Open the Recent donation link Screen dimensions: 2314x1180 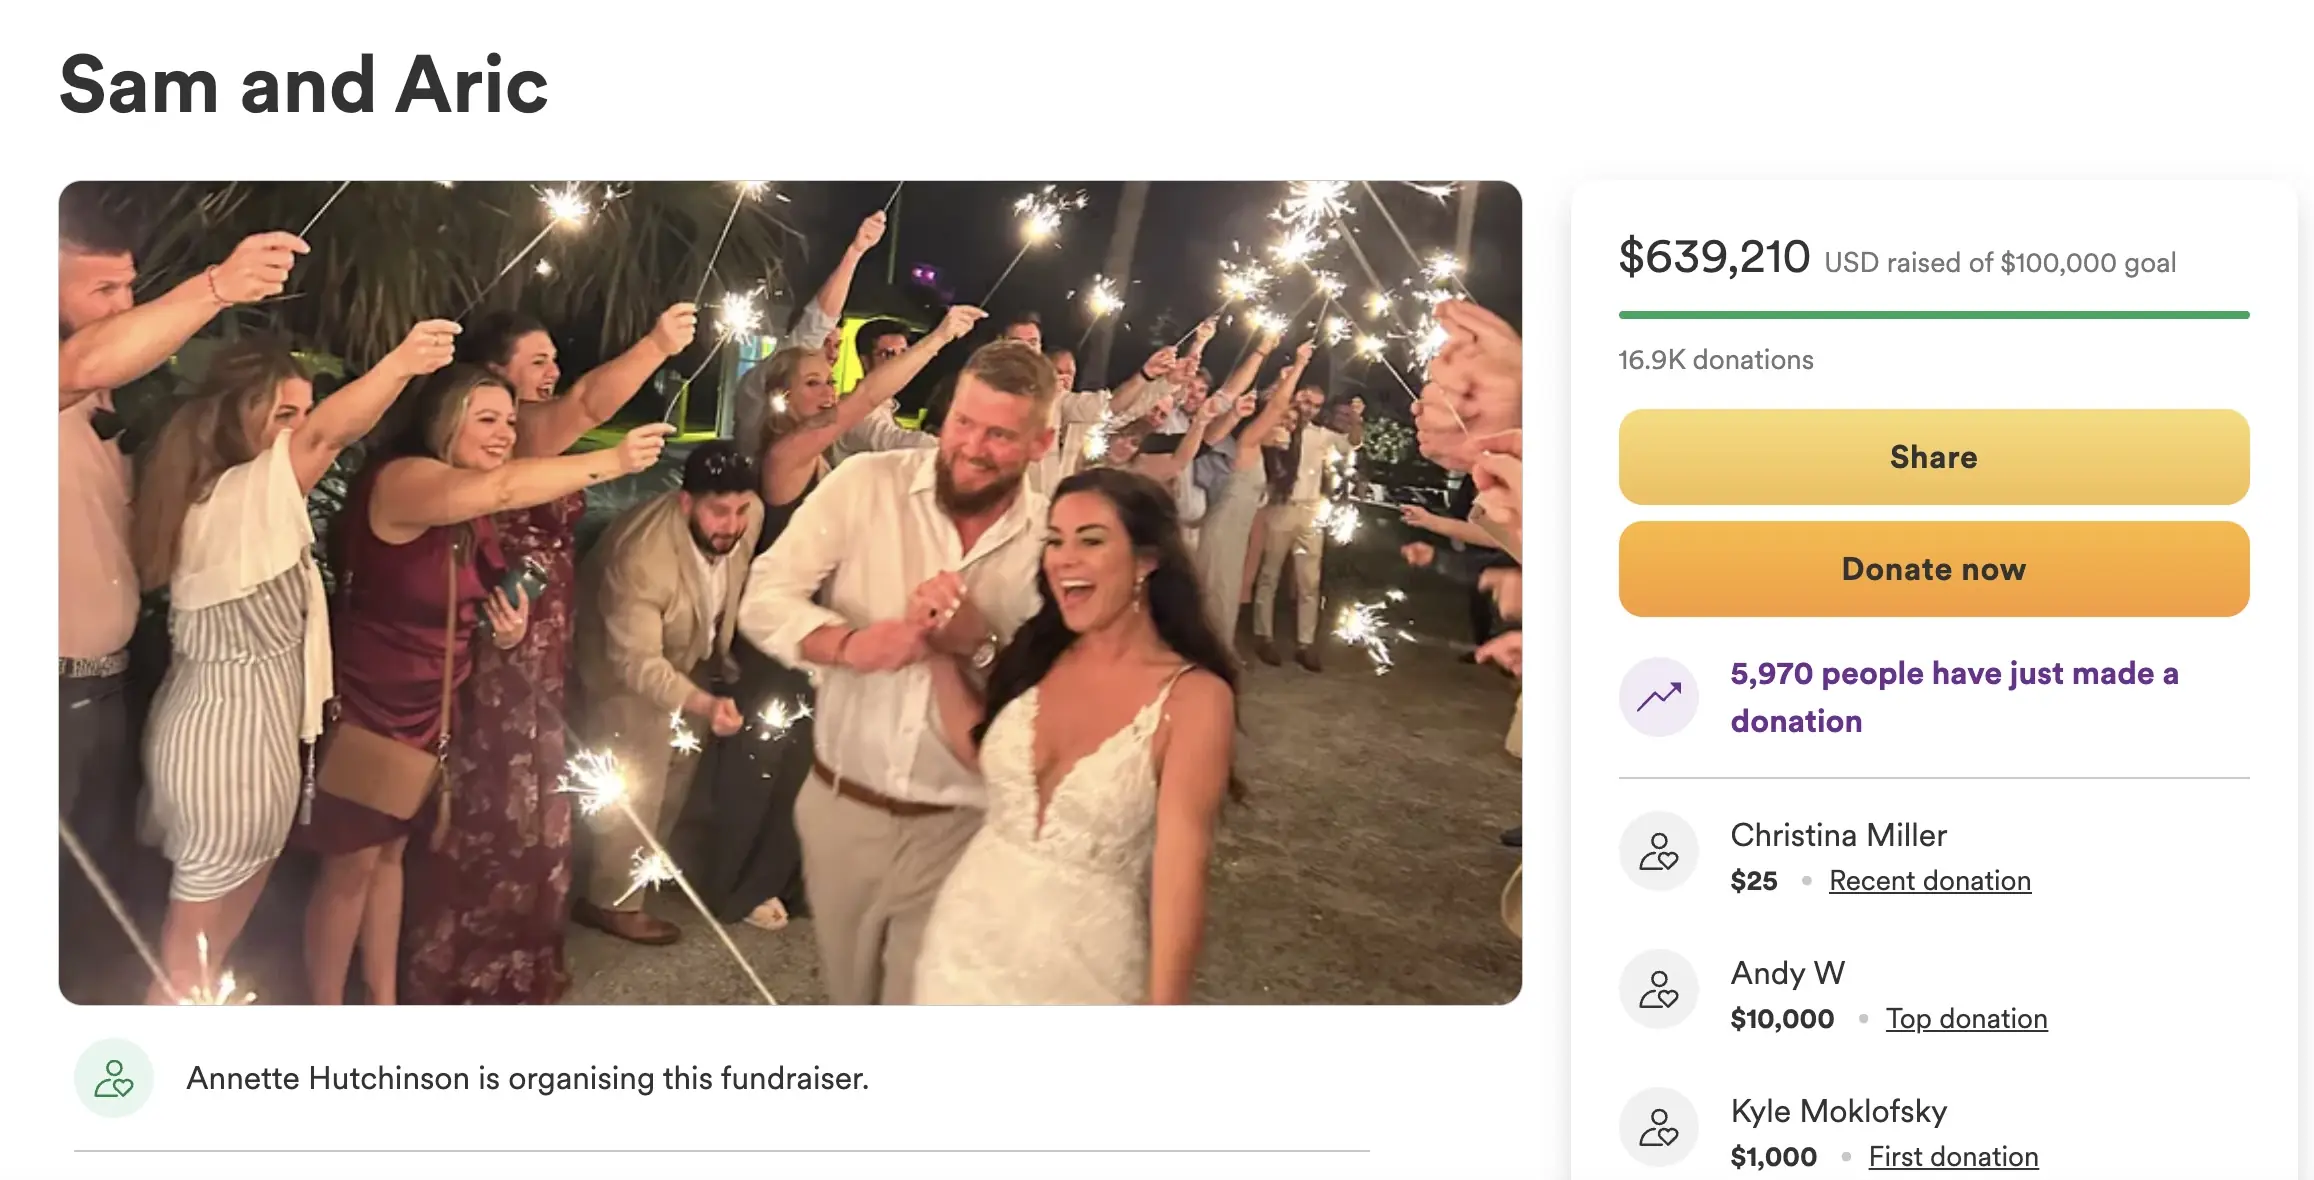tap(1929, 881)
